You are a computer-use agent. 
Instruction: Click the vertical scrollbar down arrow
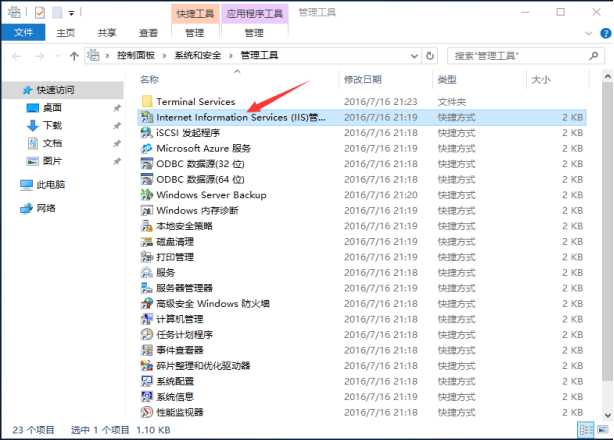pos(607,415)
